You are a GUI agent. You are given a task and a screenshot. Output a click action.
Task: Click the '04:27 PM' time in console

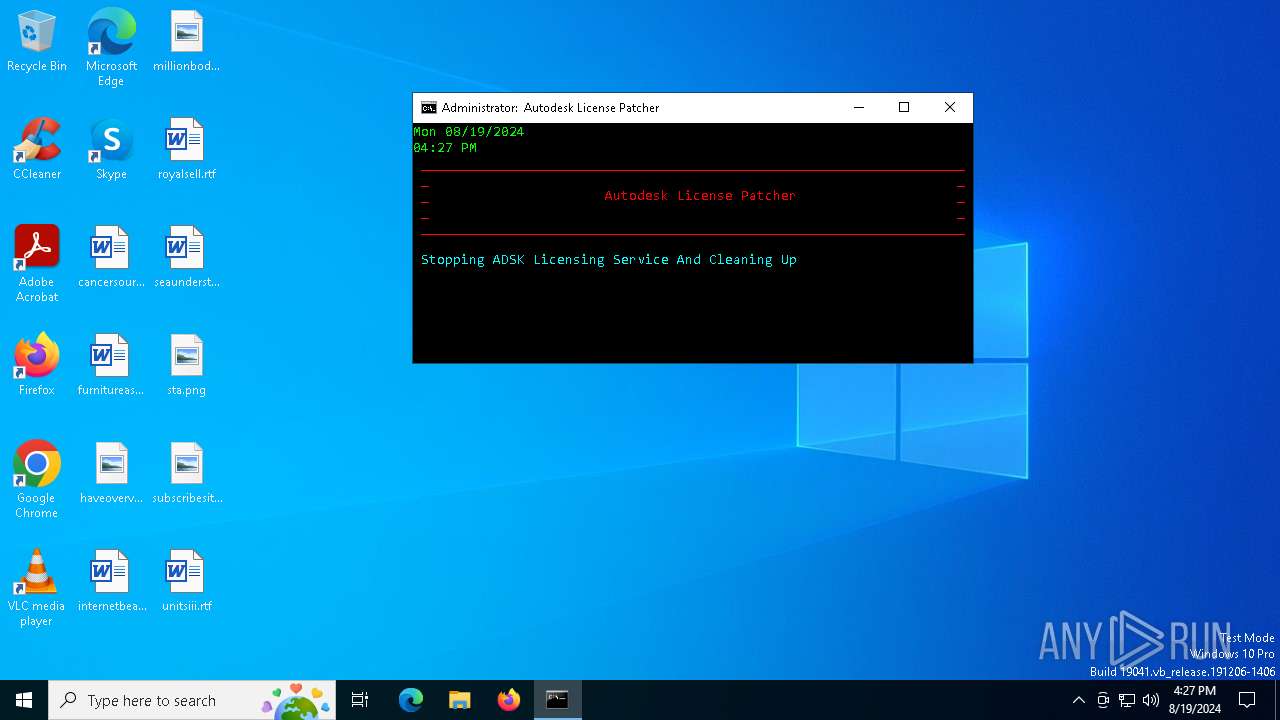pyautogui.click(x=445, y=148)
